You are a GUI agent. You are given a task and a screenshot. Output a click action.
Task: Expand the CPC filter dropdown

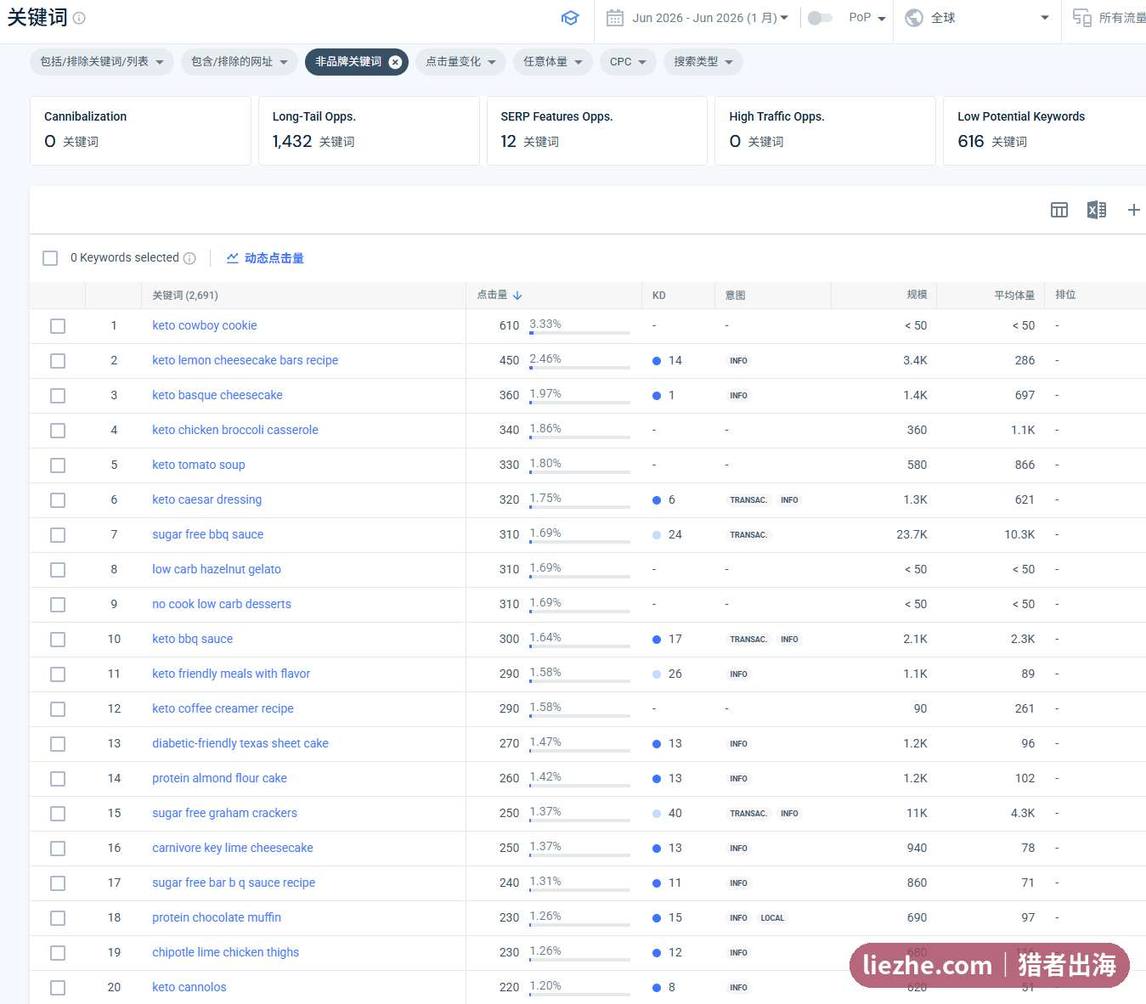pos(628,62)
